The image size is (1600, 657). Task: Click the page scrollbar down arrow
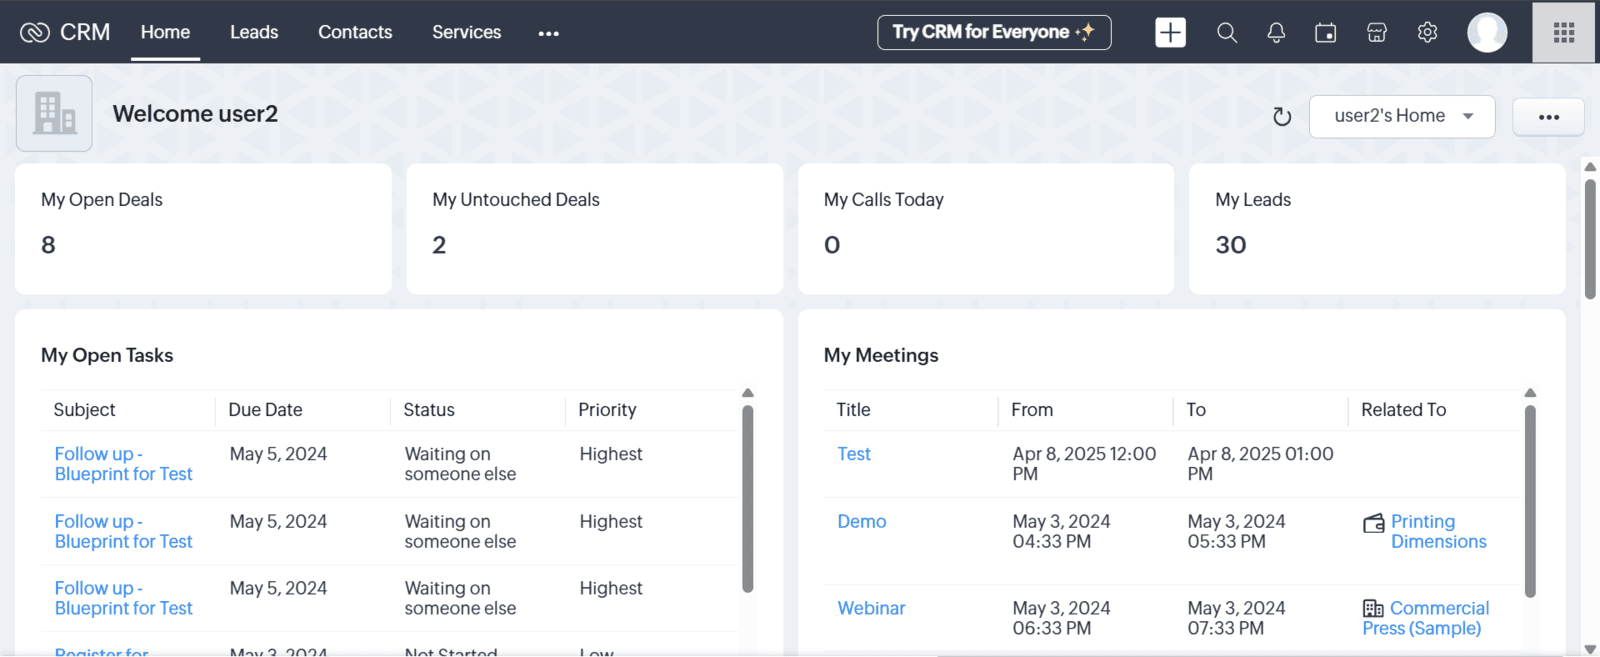1590,649
